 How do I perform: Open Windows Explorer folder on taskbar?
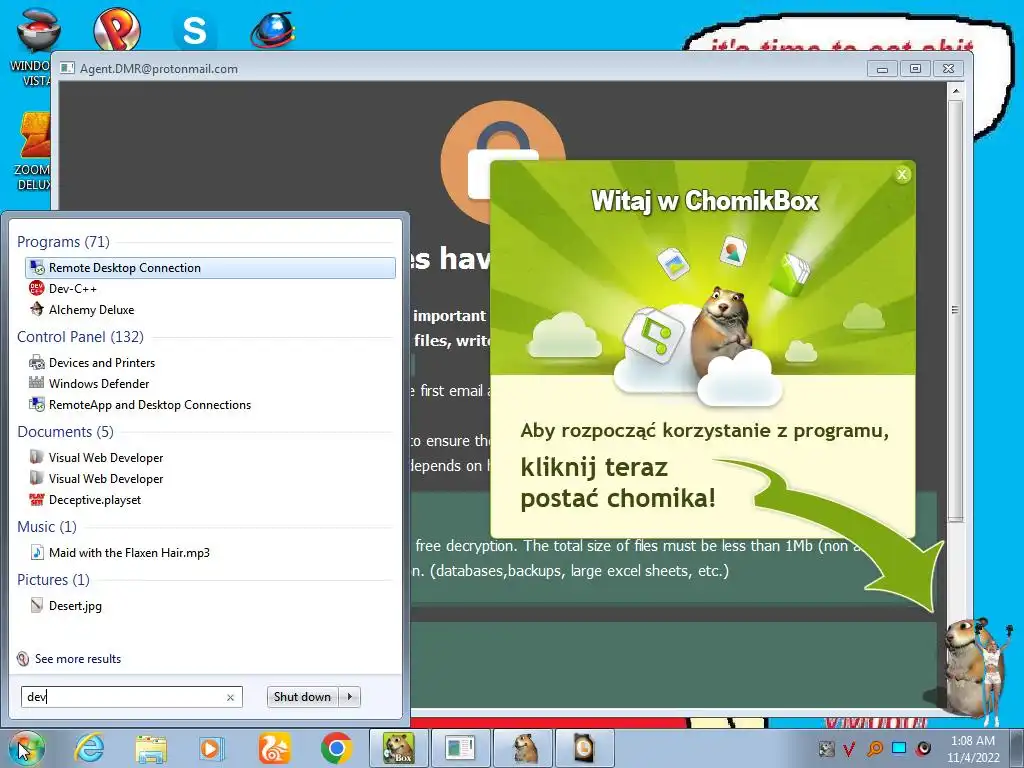[x=151, y=748]
